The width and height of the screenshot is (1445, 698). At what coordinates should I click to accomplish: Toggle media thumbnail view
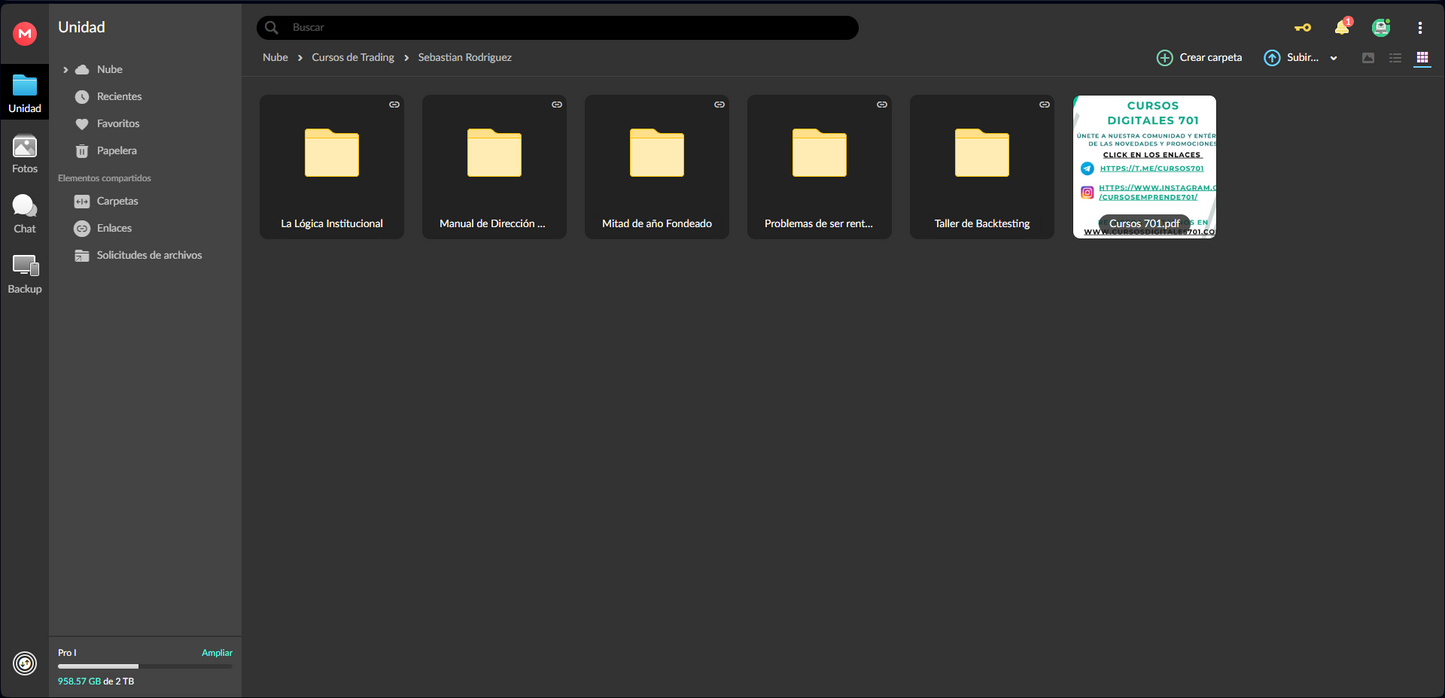1368,58
